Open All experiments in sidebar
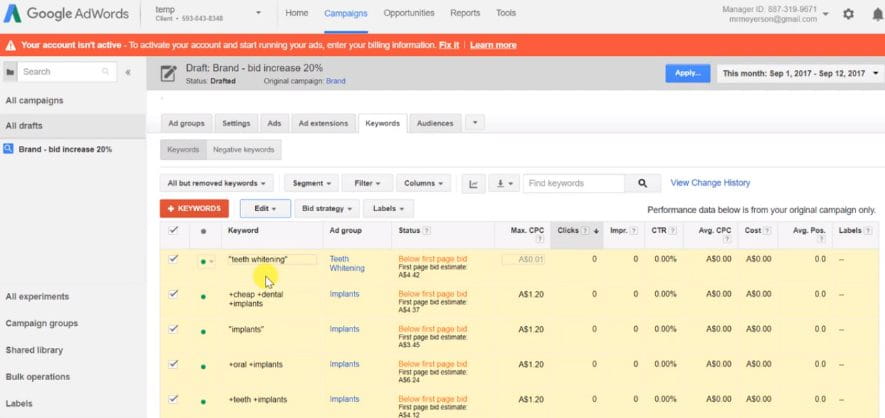The height and width of the screenshot is (418, 885). (37, 297)
